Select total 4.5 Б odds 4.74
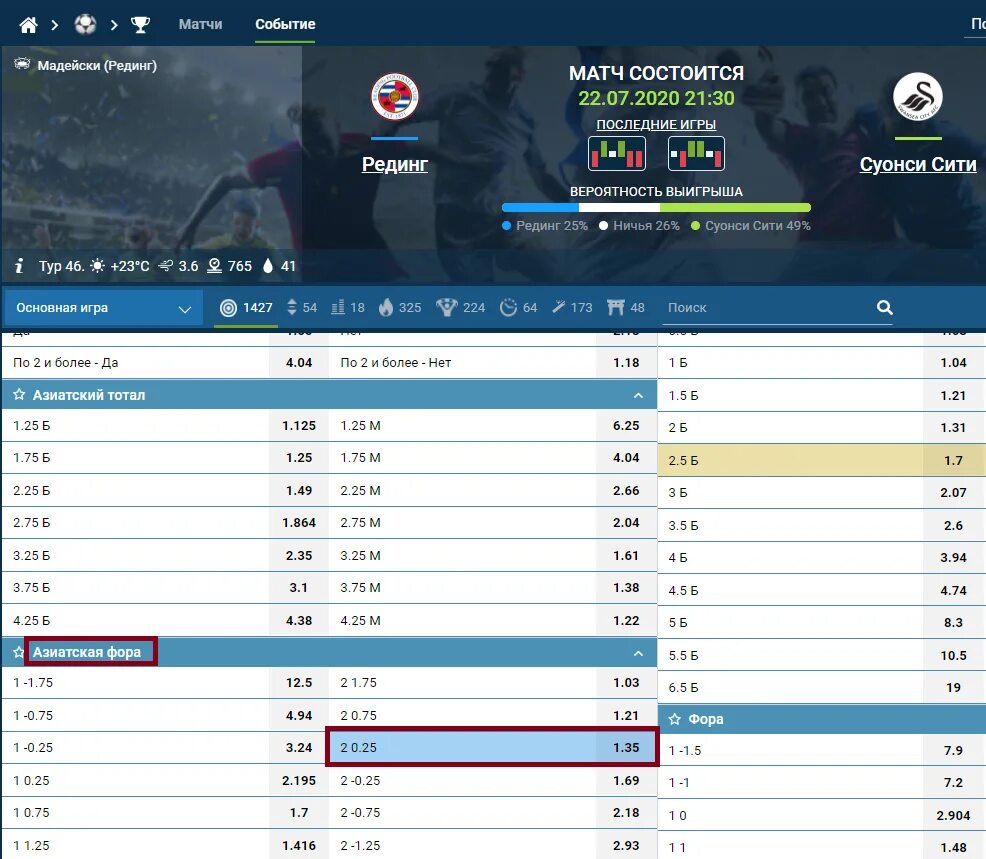The image size is (986, 859). click(x=821, y=590)
